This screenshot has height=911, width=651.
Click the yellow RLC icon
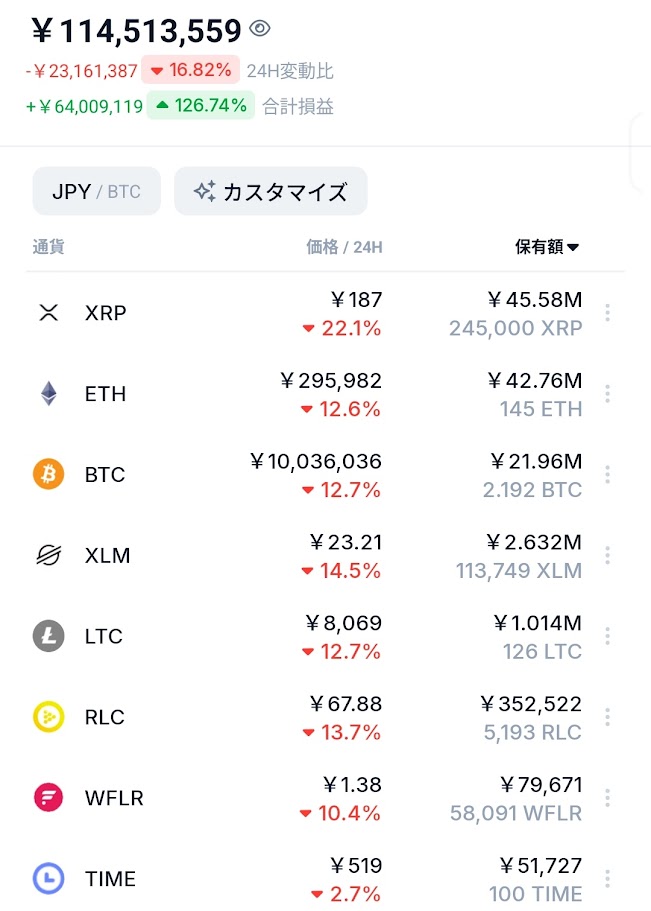48,717
